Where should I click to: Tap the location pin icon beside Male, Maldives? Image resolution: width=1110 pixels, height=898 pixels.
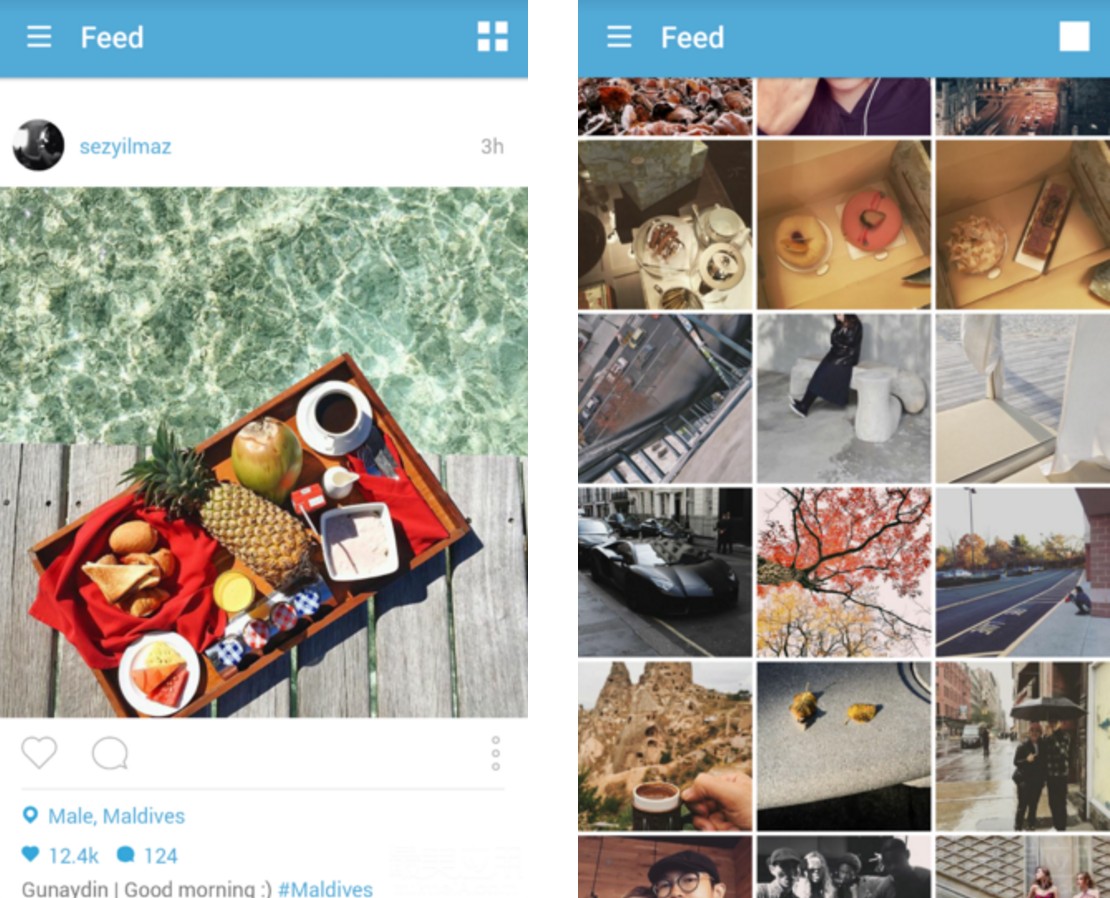[30, 815]
